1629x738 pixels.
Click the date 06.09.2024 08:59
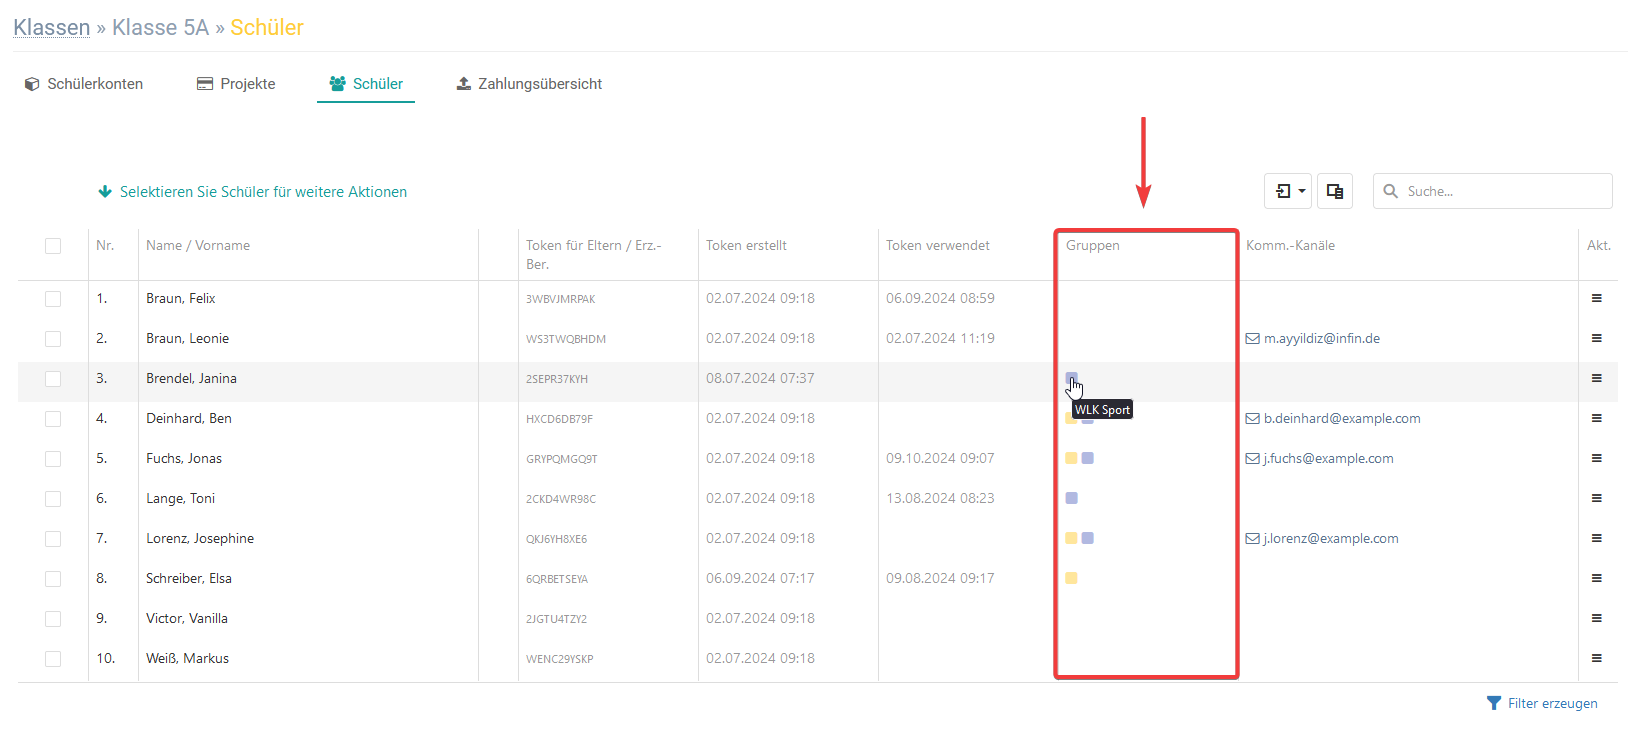pos(940,298)
